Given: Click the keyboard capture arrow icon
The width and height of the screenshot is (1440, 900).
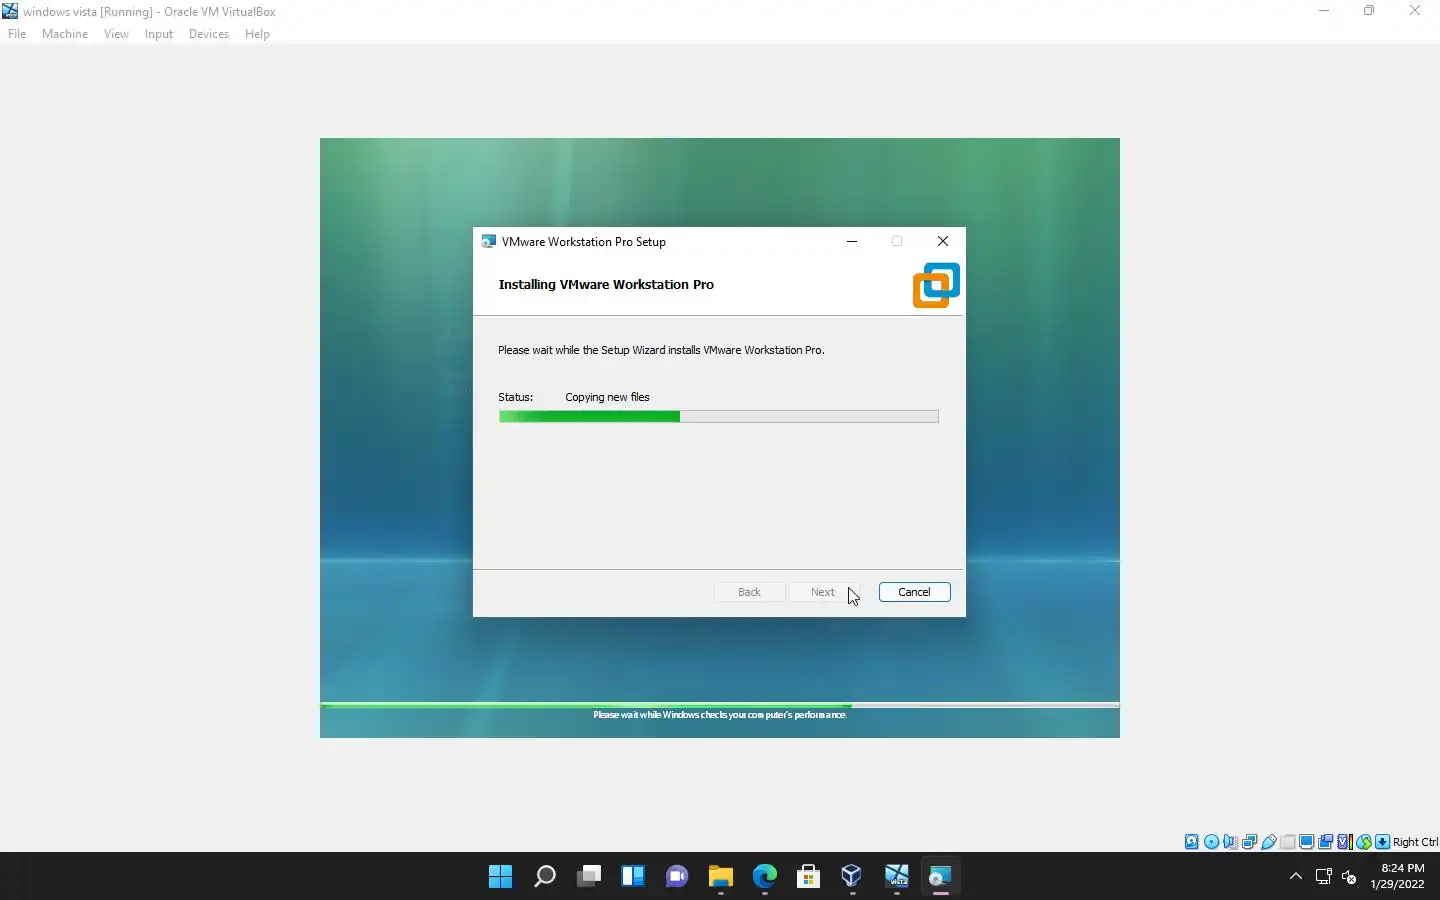Looking at the screenshot, I should click(1382, 842).
